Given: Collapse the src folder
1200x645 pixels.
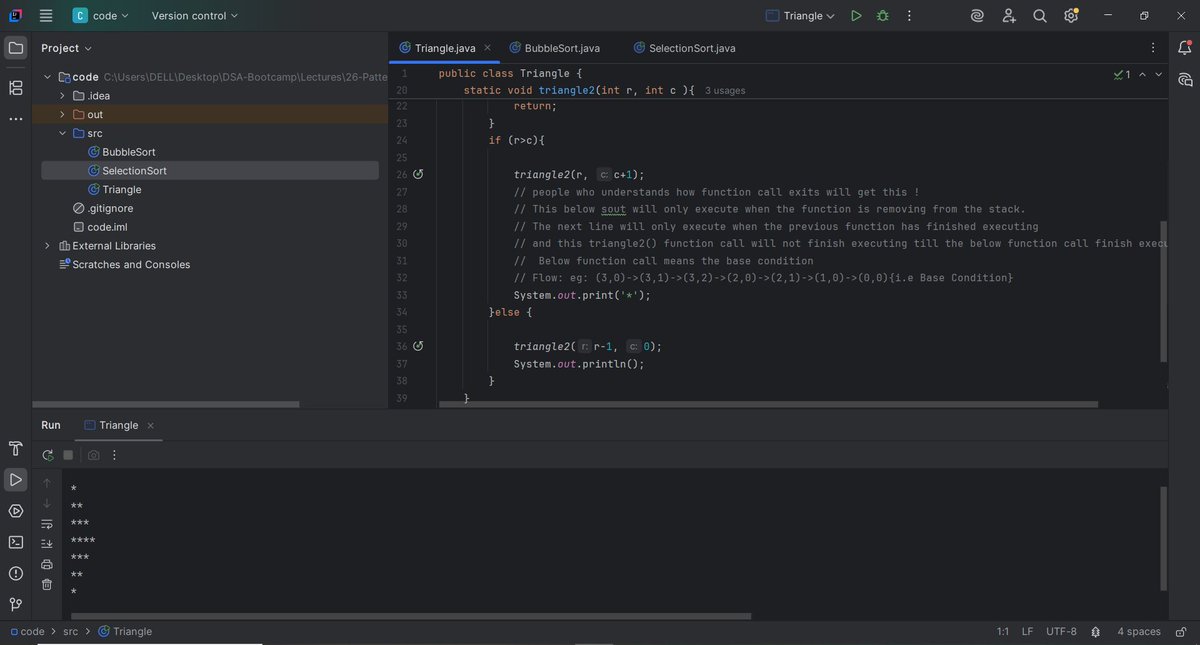Looking at the screenshot, I should pos(62,133).
